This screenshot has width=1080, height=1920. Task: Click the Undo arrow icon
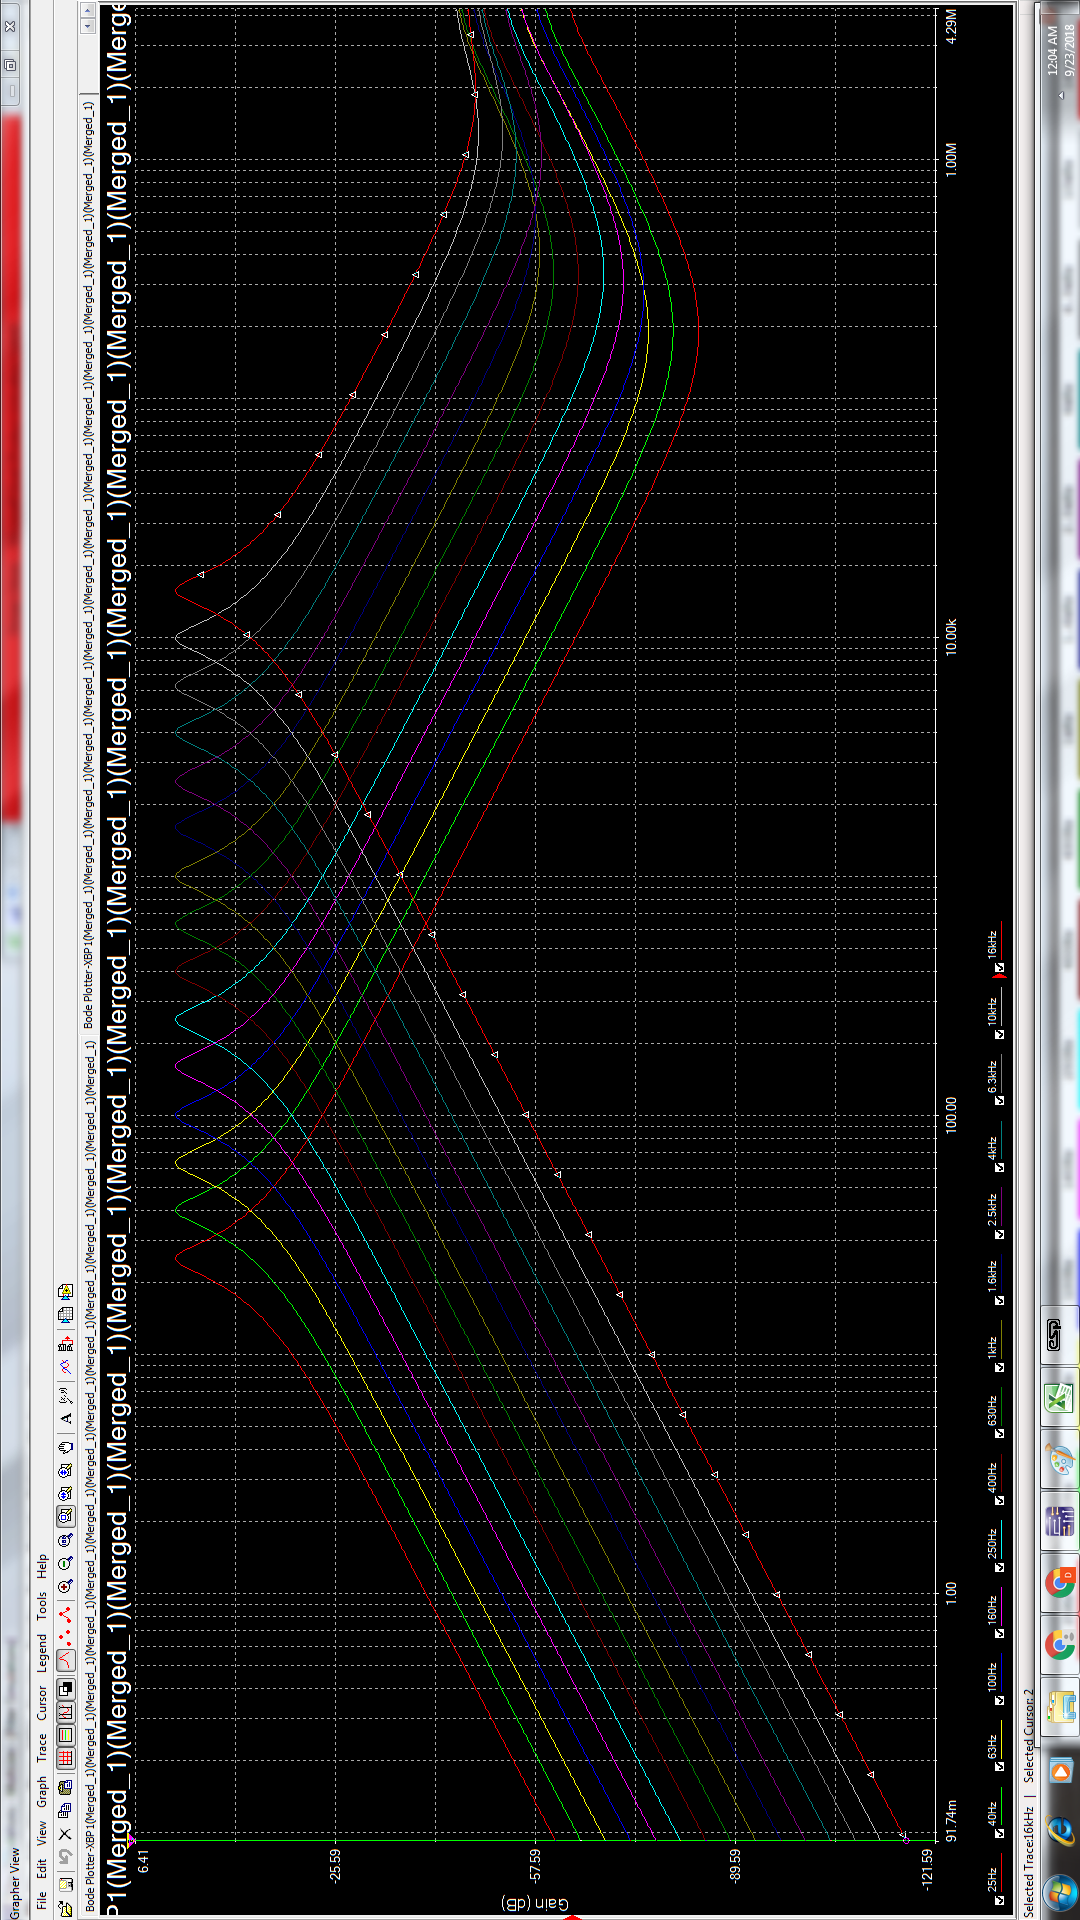click(65, 1855)
